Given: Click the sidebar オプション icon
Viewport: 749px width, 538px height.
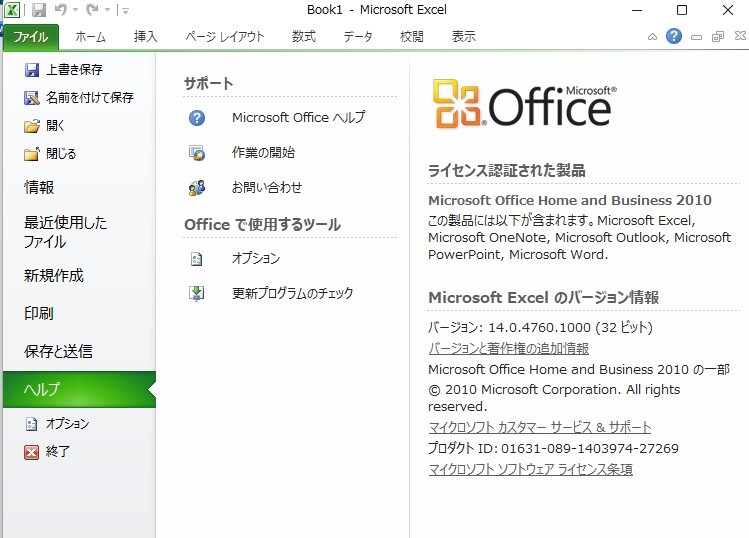Looking at the screenshot, I should [31, 424].
